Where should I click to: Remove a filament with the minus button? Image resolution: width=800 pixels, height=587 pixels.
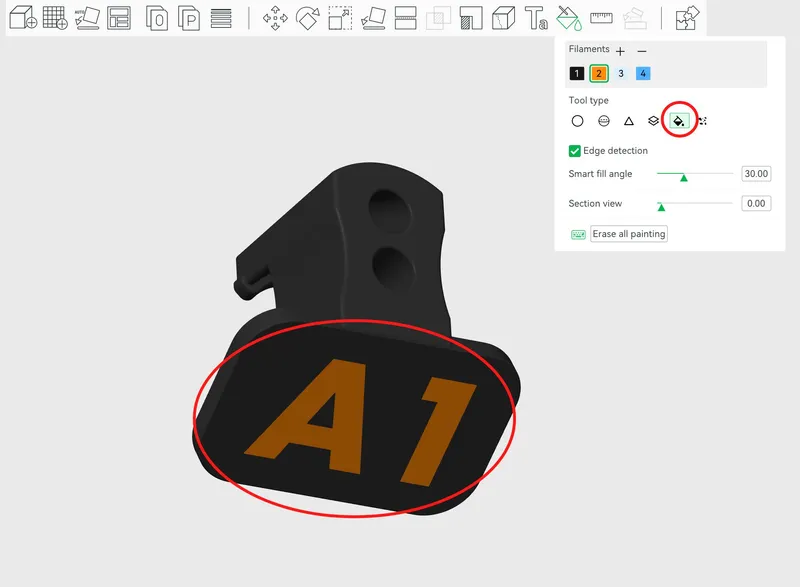[x=642, y=51]
